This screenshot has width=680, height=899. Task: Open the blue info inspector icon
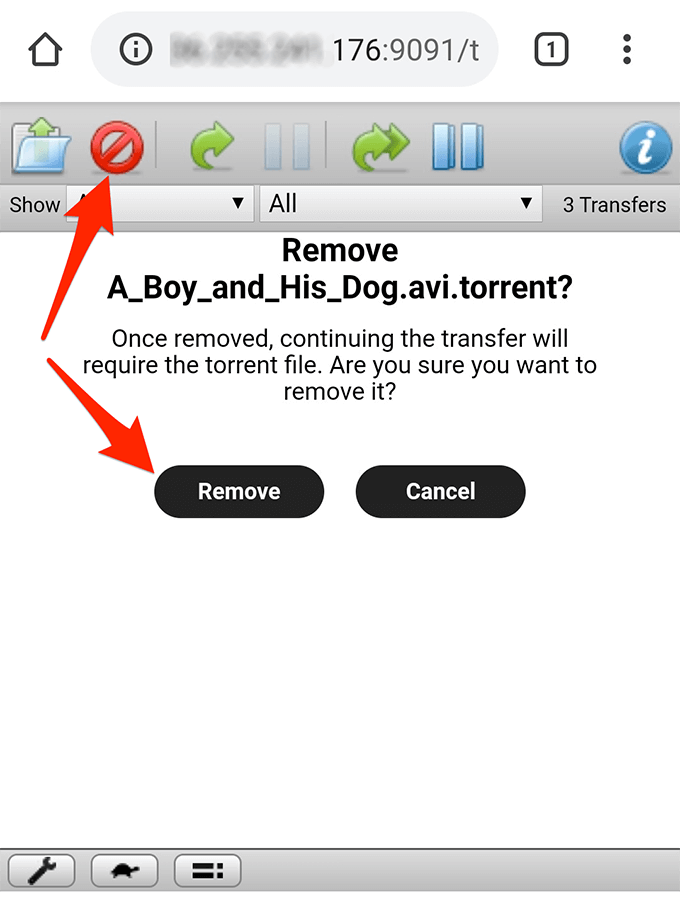pyautogui.click(x=646, y=147)
